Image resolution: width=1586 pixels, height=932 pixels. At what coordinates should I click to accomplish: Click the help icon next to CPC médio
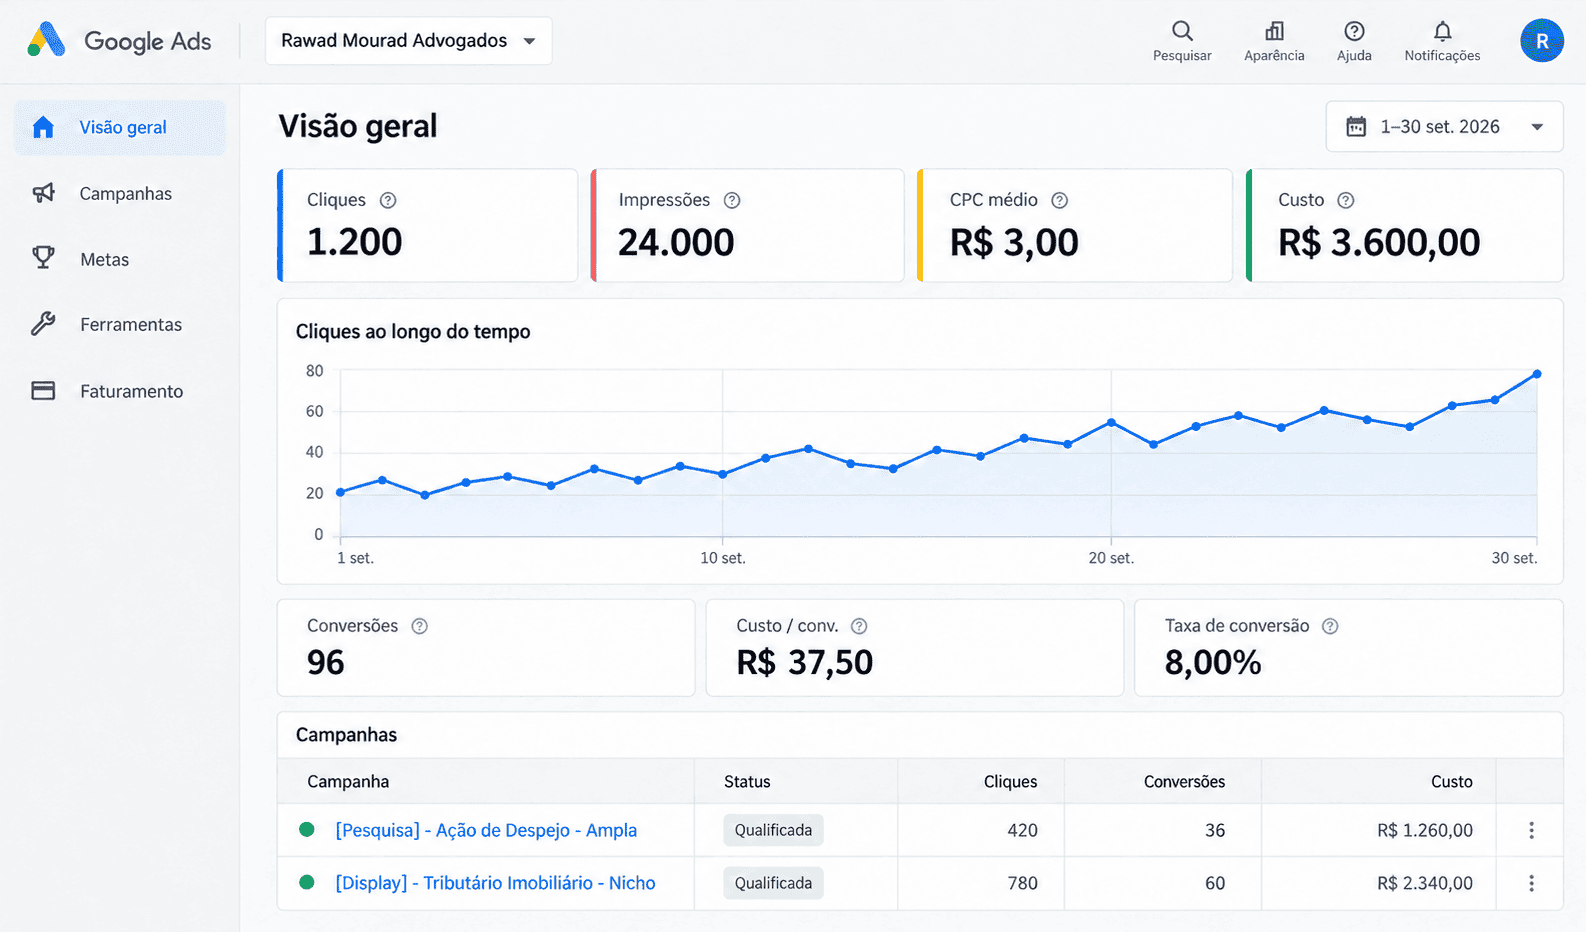1060,200
